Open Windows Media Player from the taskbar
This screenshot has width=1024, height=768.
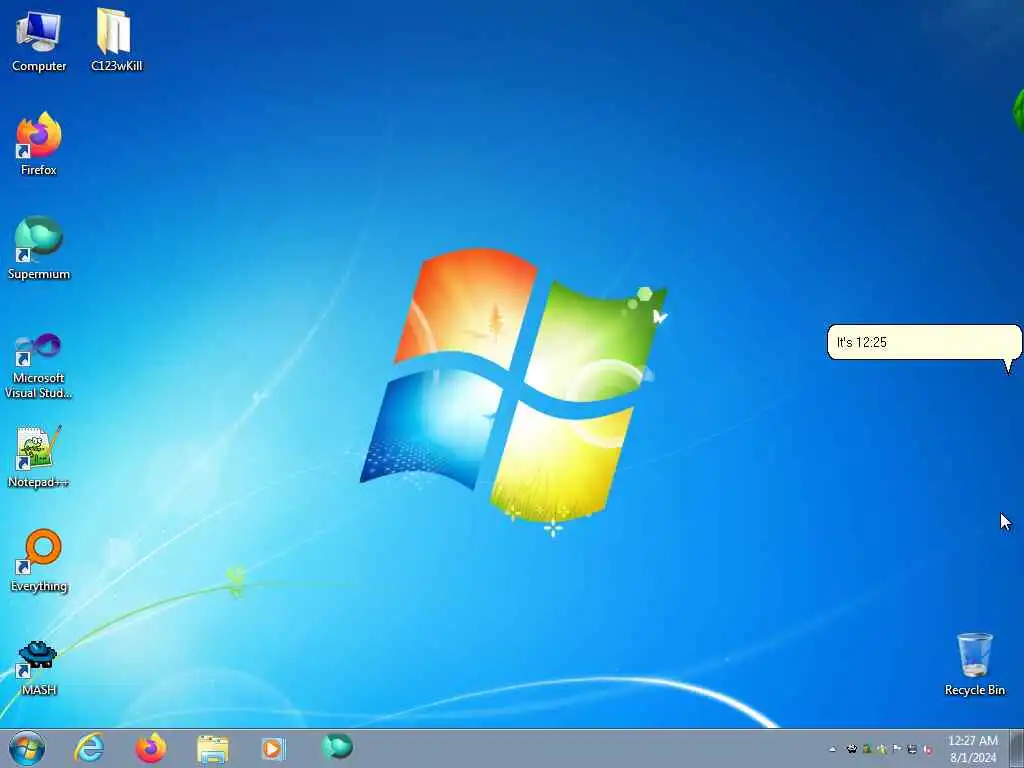click(273, 748)
